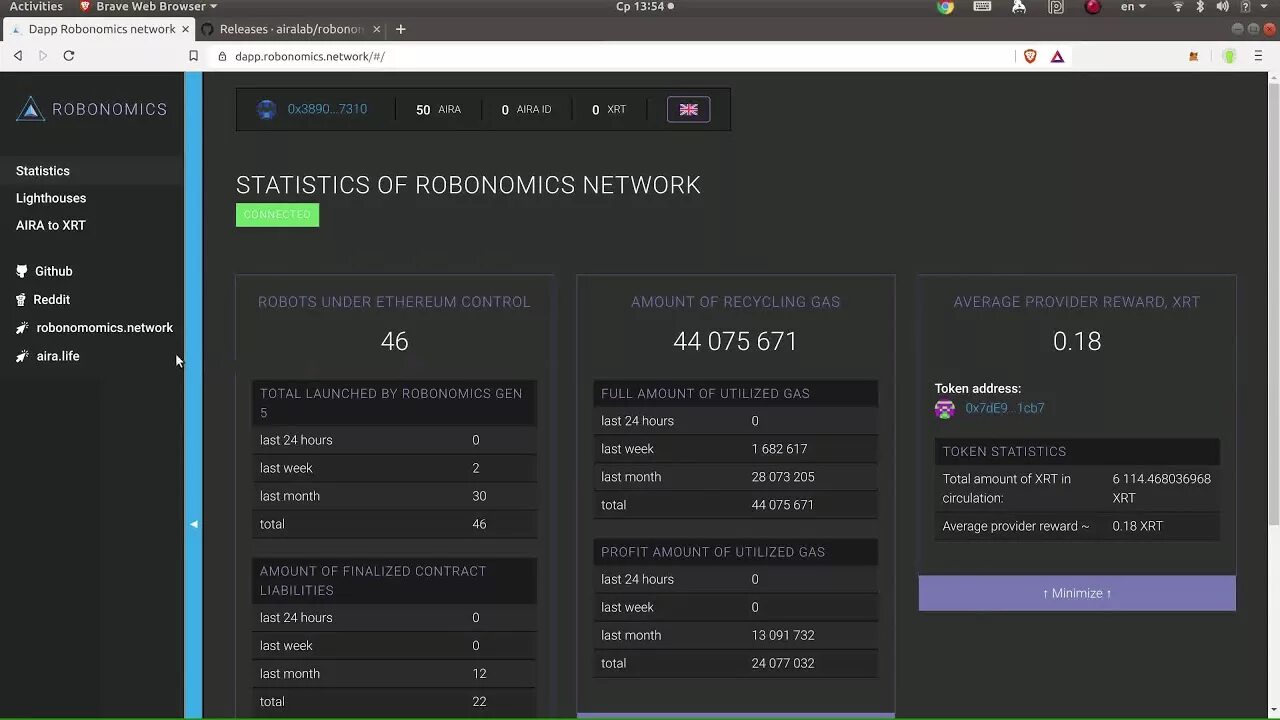Close the Releases airalab tab

click(377, 29)
